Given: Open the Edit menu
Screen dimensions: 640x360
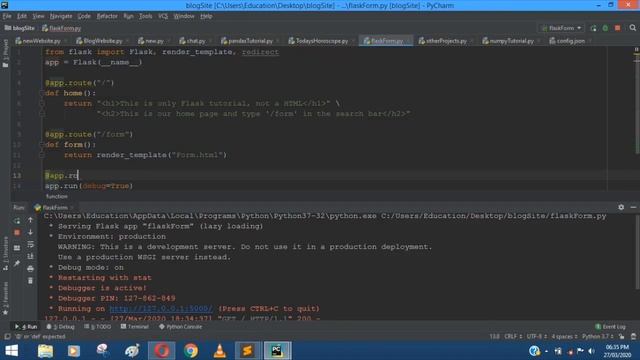Looking at the screenshot, I should 22,16.
